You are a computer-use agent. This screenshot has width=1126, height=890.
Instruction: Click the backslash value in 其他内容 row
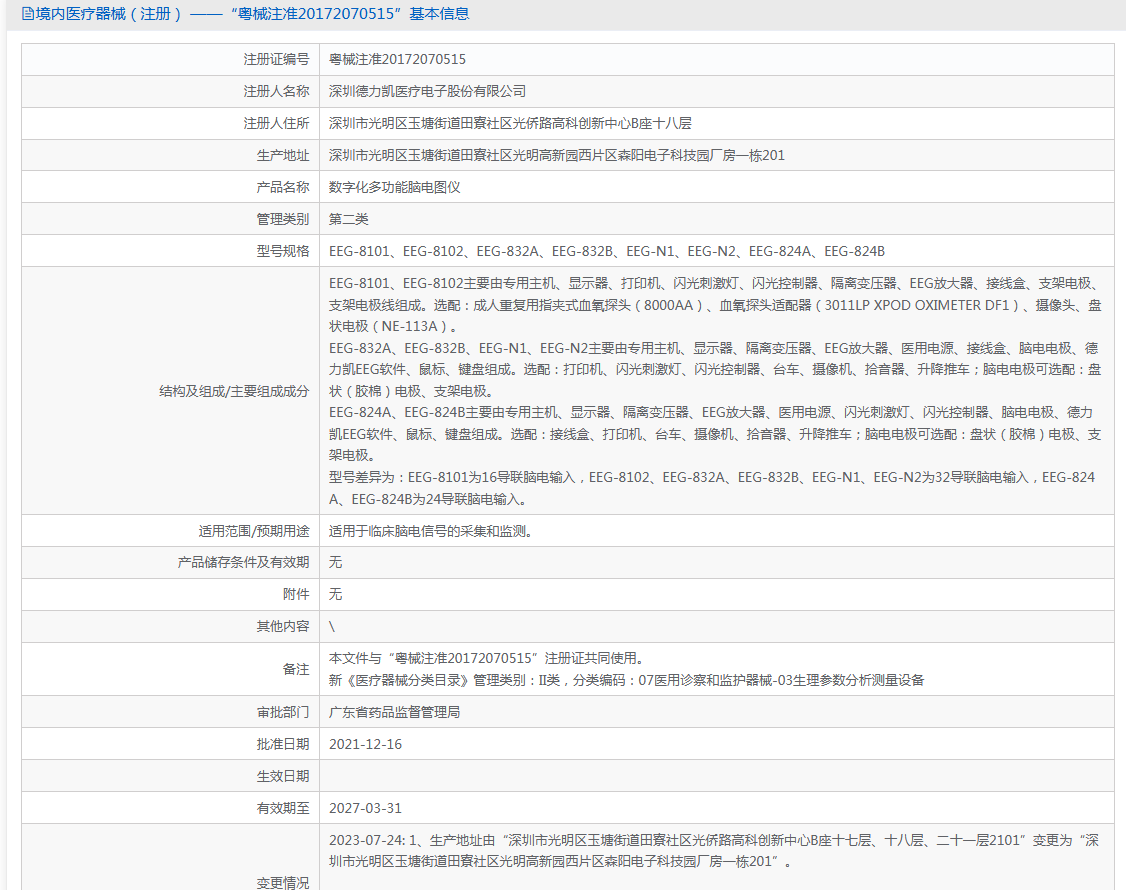(332, 626)
